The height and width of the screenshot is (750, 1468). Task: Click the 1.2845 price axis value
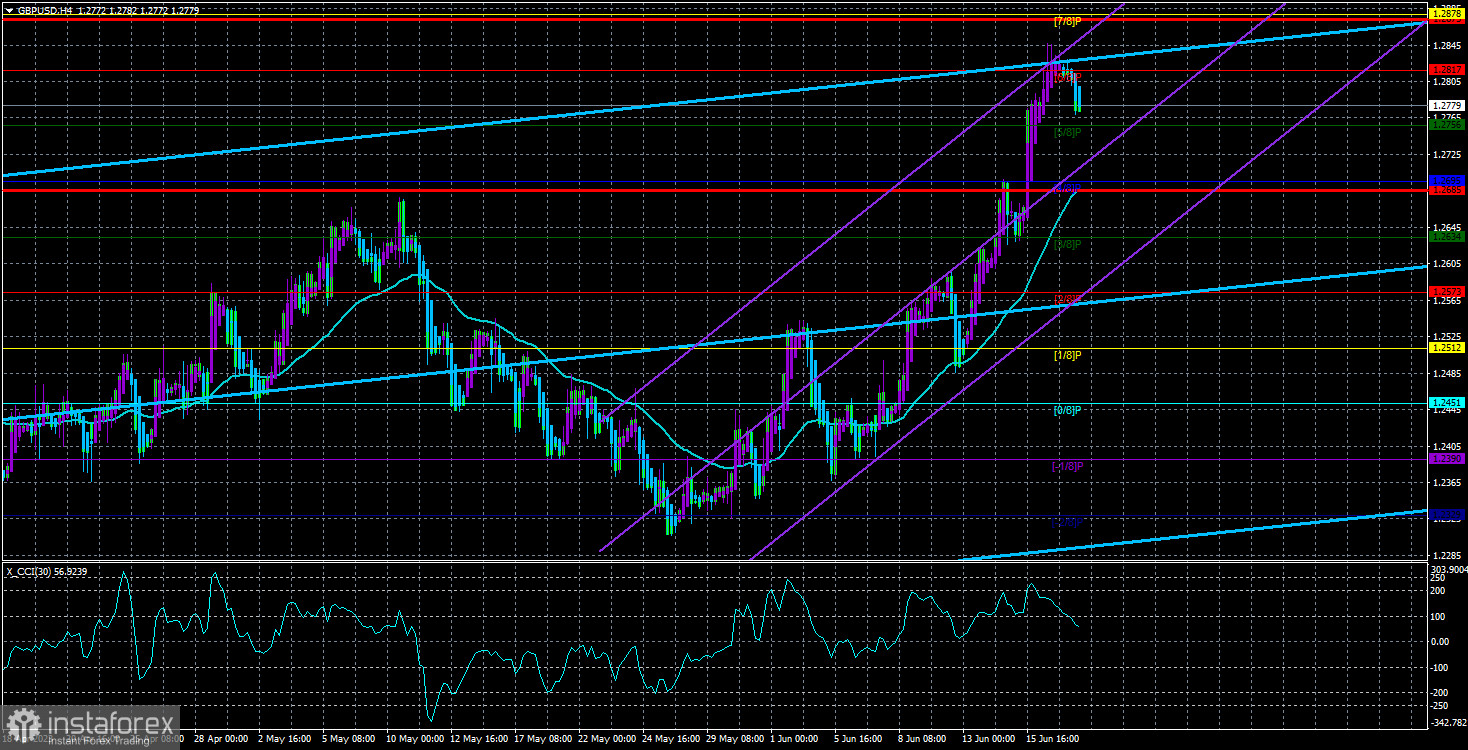point(1446,46)
